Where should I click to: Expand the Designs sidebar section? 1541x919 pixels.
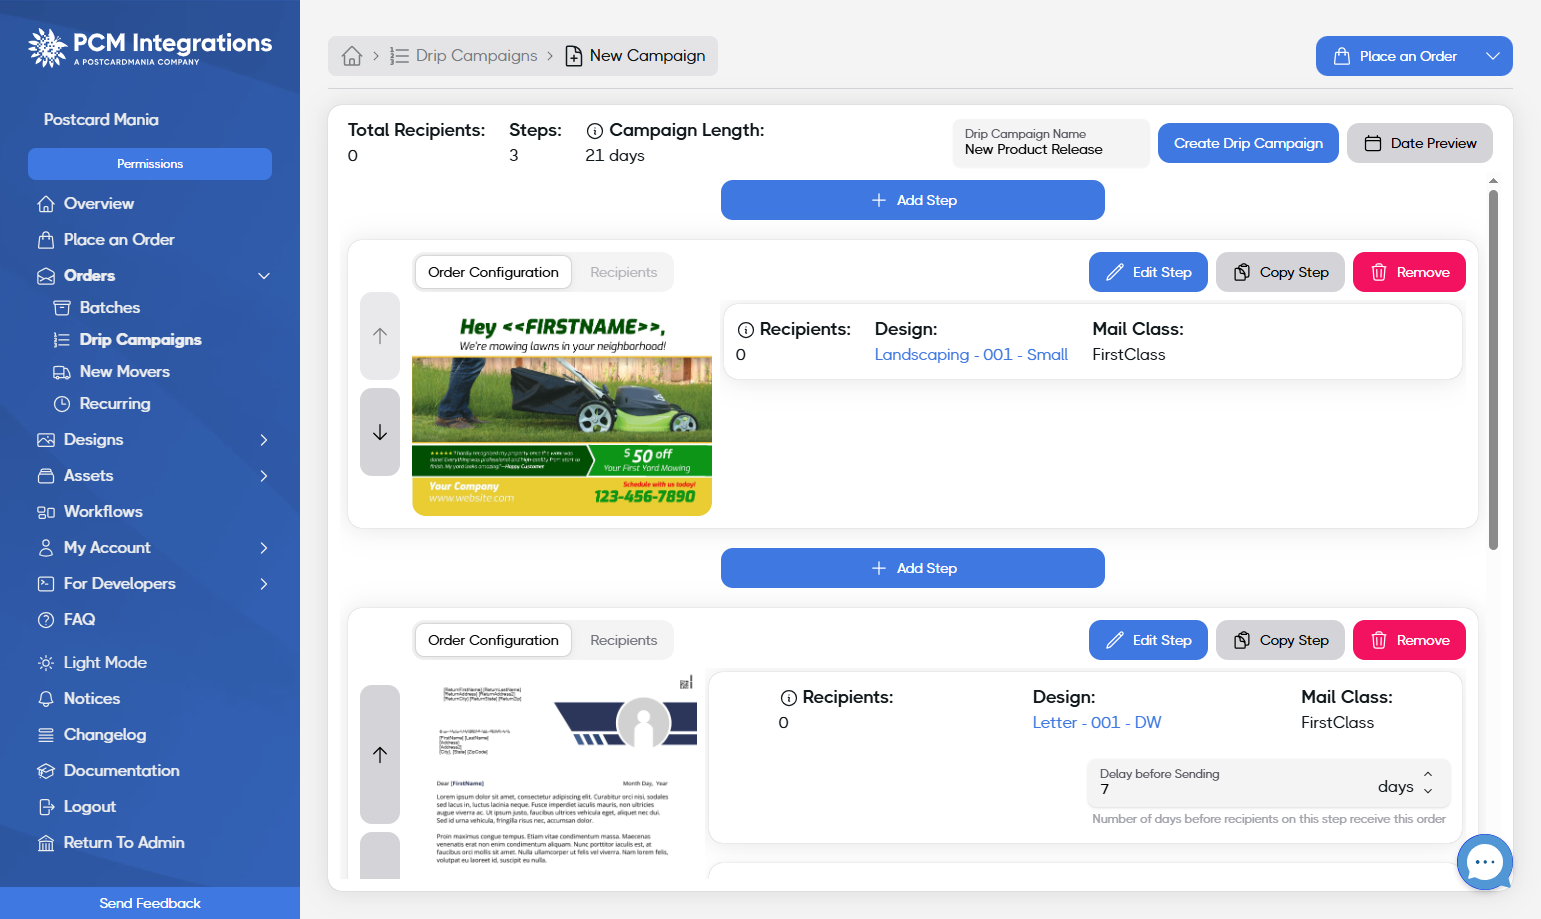pyautogui.click(x=264, y=440)
